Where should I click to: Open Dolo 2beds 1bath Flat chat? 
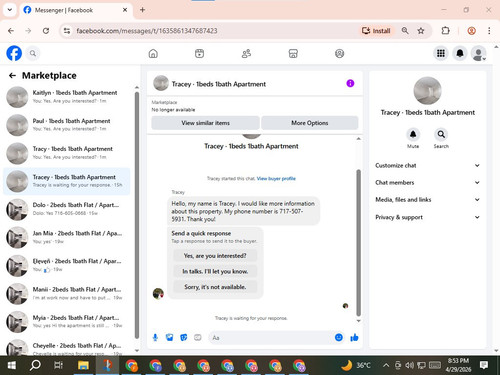[67, 209]
